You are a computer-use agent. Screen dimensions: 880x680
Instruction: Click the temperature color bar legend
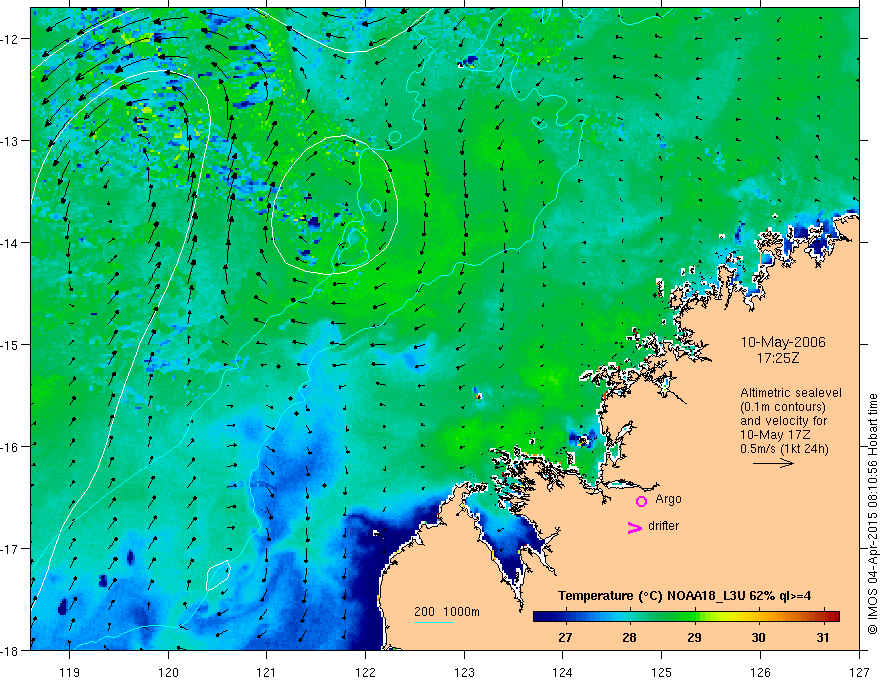686,617
